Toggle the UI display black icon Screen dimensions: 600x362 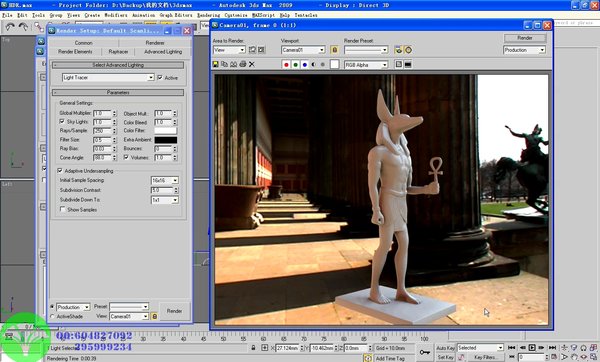408,64
